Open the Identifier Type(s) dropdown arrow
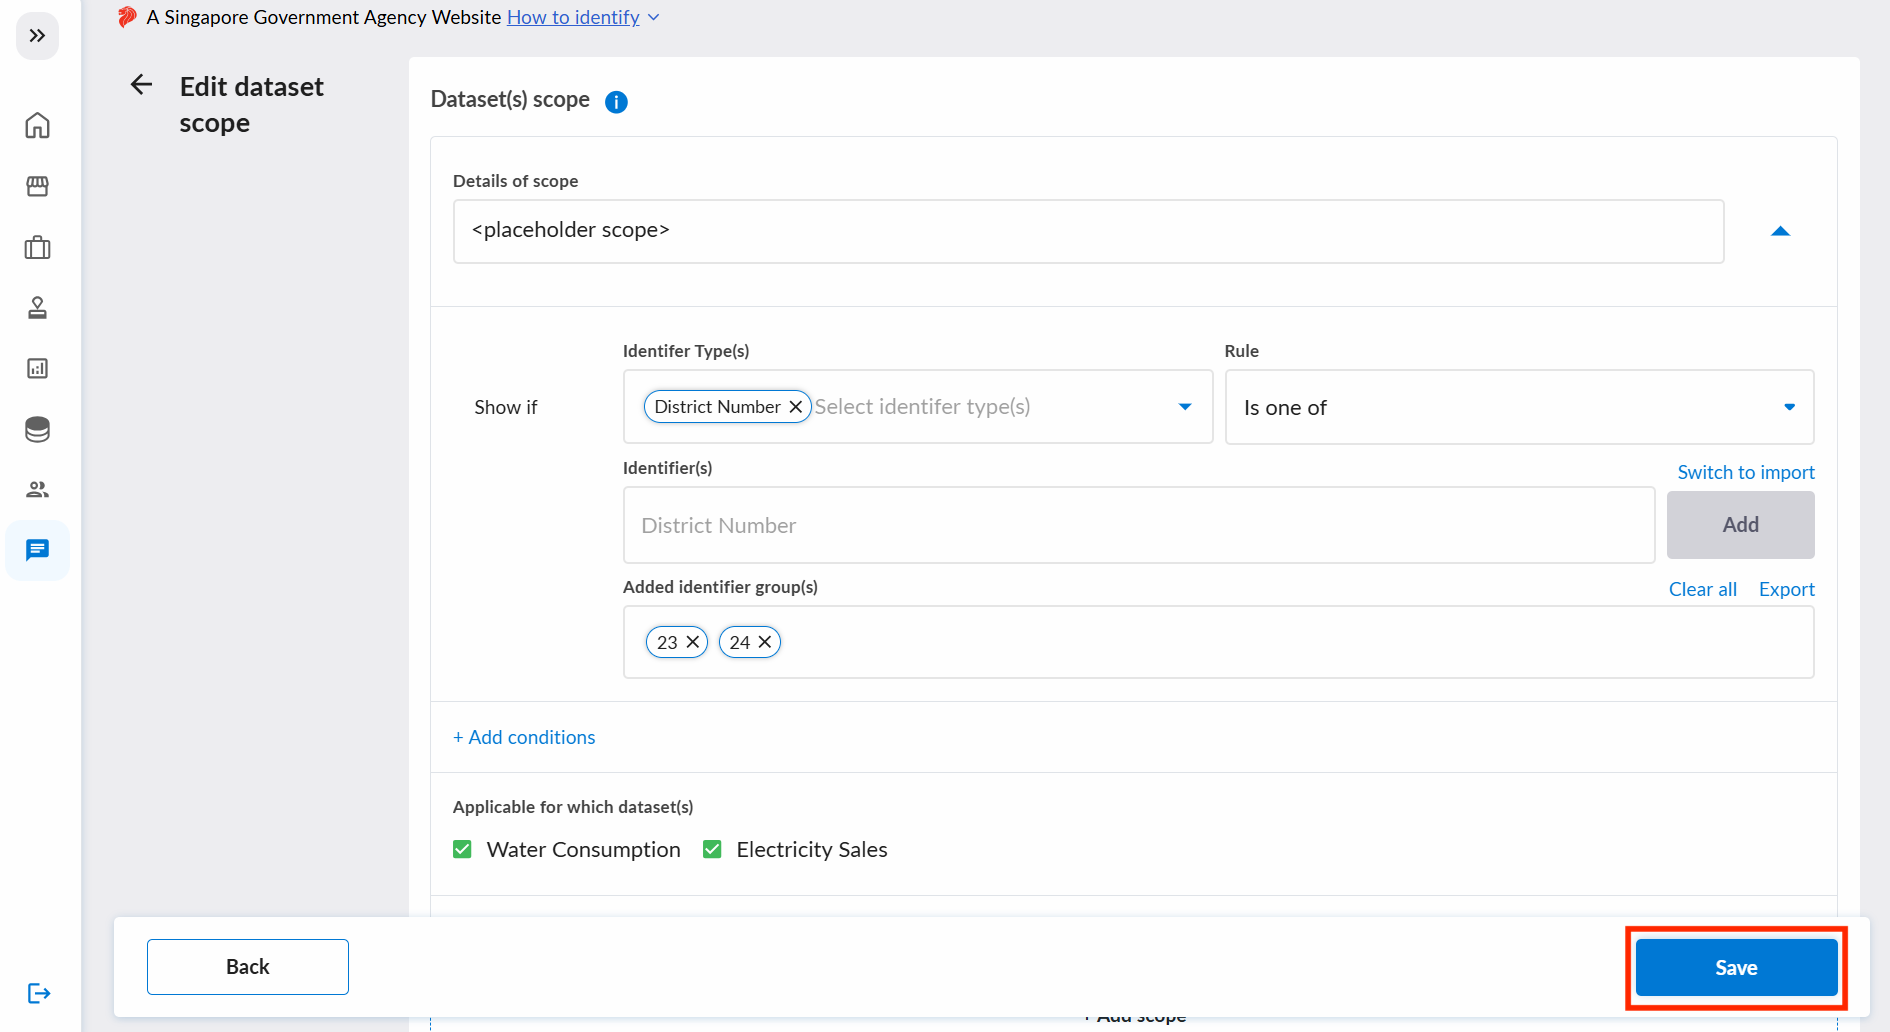Image resolution: width=1890 pixels, height=1032 pixels. tap(1185, 407)
